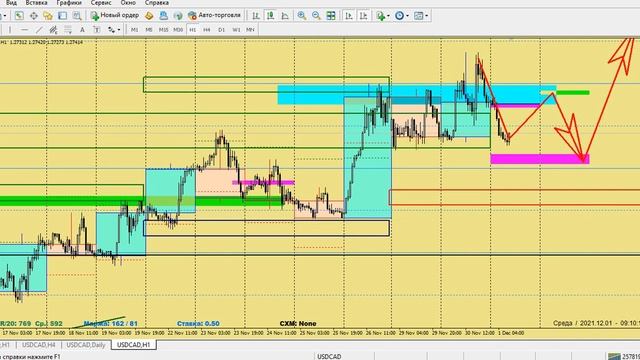Click the Новый ордер button
The image size is (640, 360).
(115, 16)
